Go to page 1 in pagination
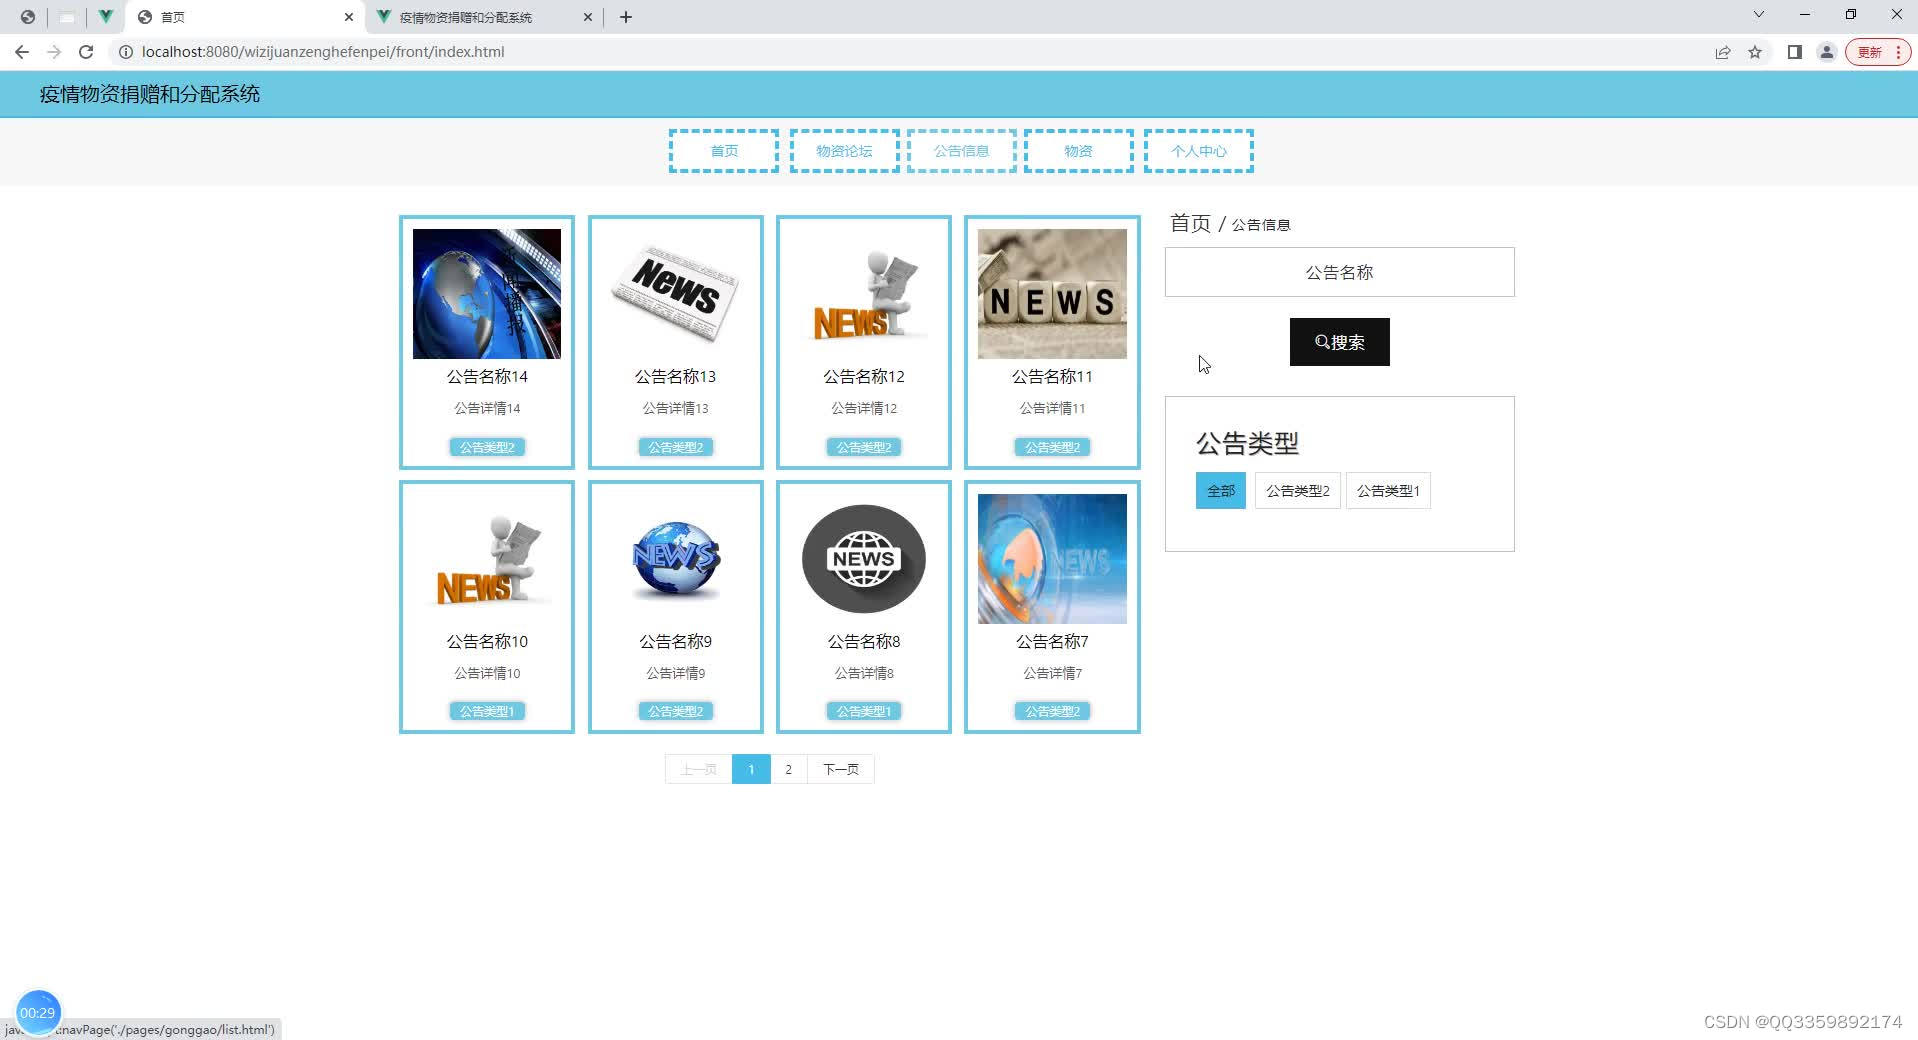Image resolution: width=1918 pixels, height=1040 pixels. [751, 769]
